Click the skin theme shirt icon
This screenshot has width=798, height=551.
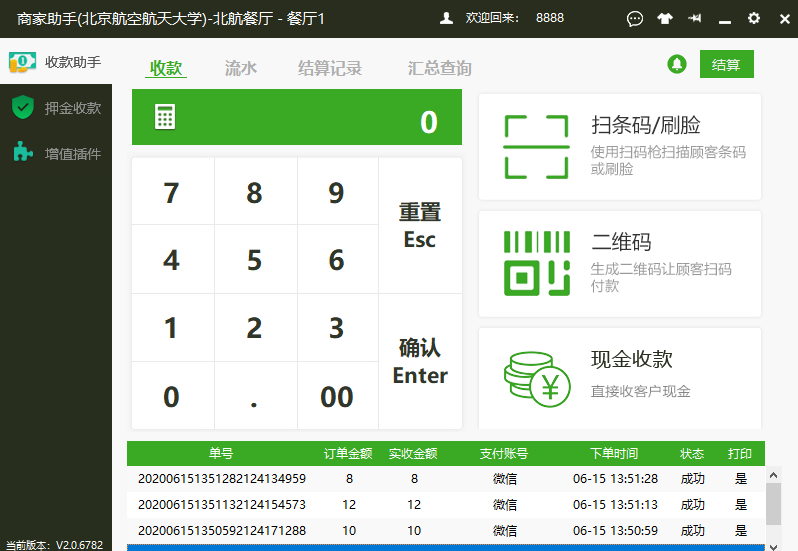(x=664, y=18)
